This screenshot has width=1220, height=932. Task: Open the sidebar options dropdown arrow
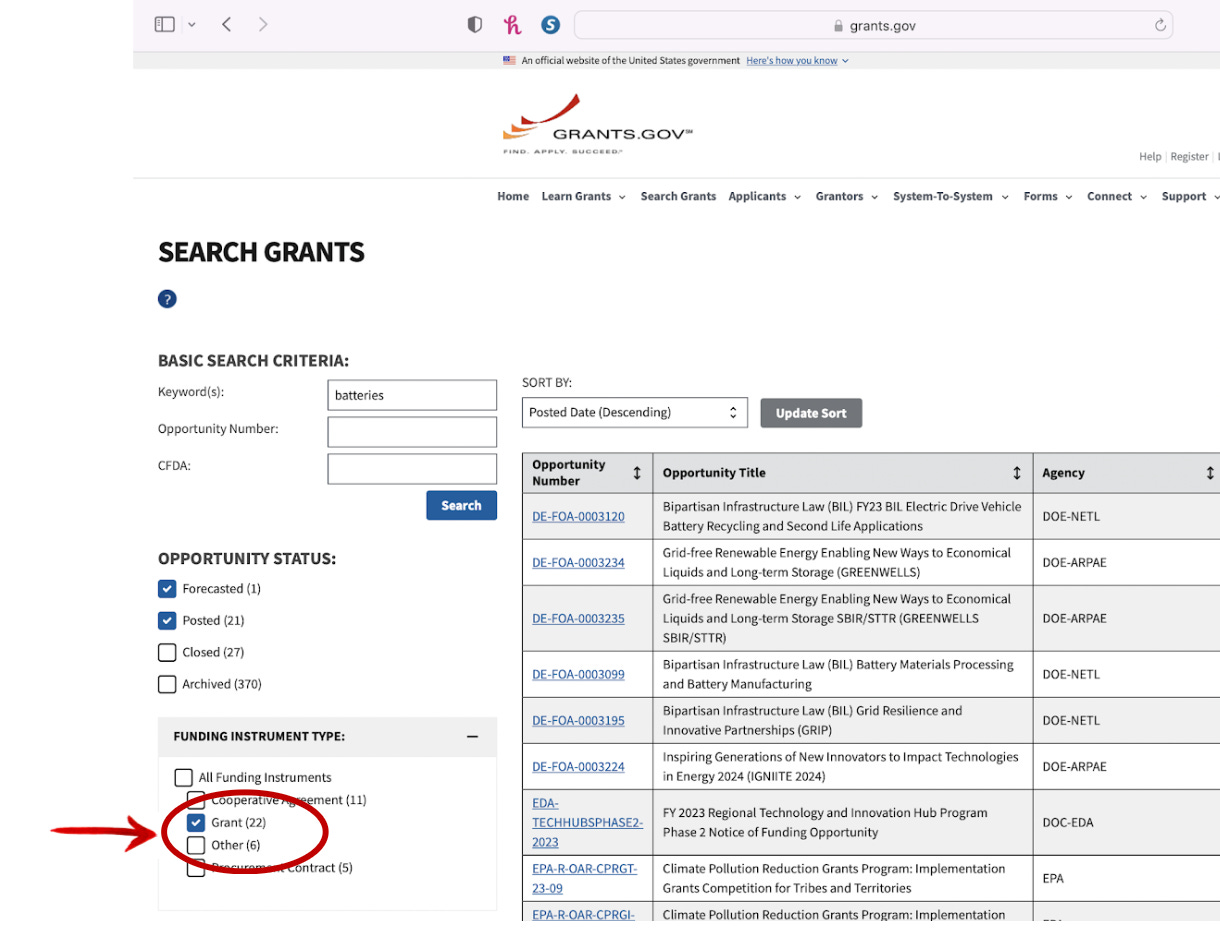192,25
